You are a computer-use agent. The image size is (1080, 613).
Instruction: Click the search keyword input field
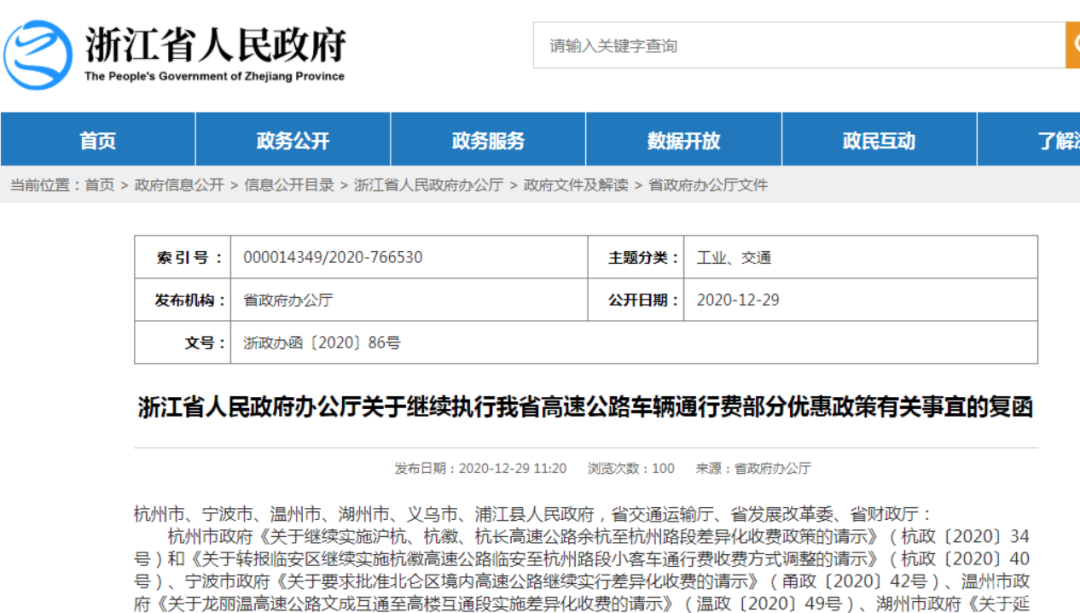coord(800,44)
